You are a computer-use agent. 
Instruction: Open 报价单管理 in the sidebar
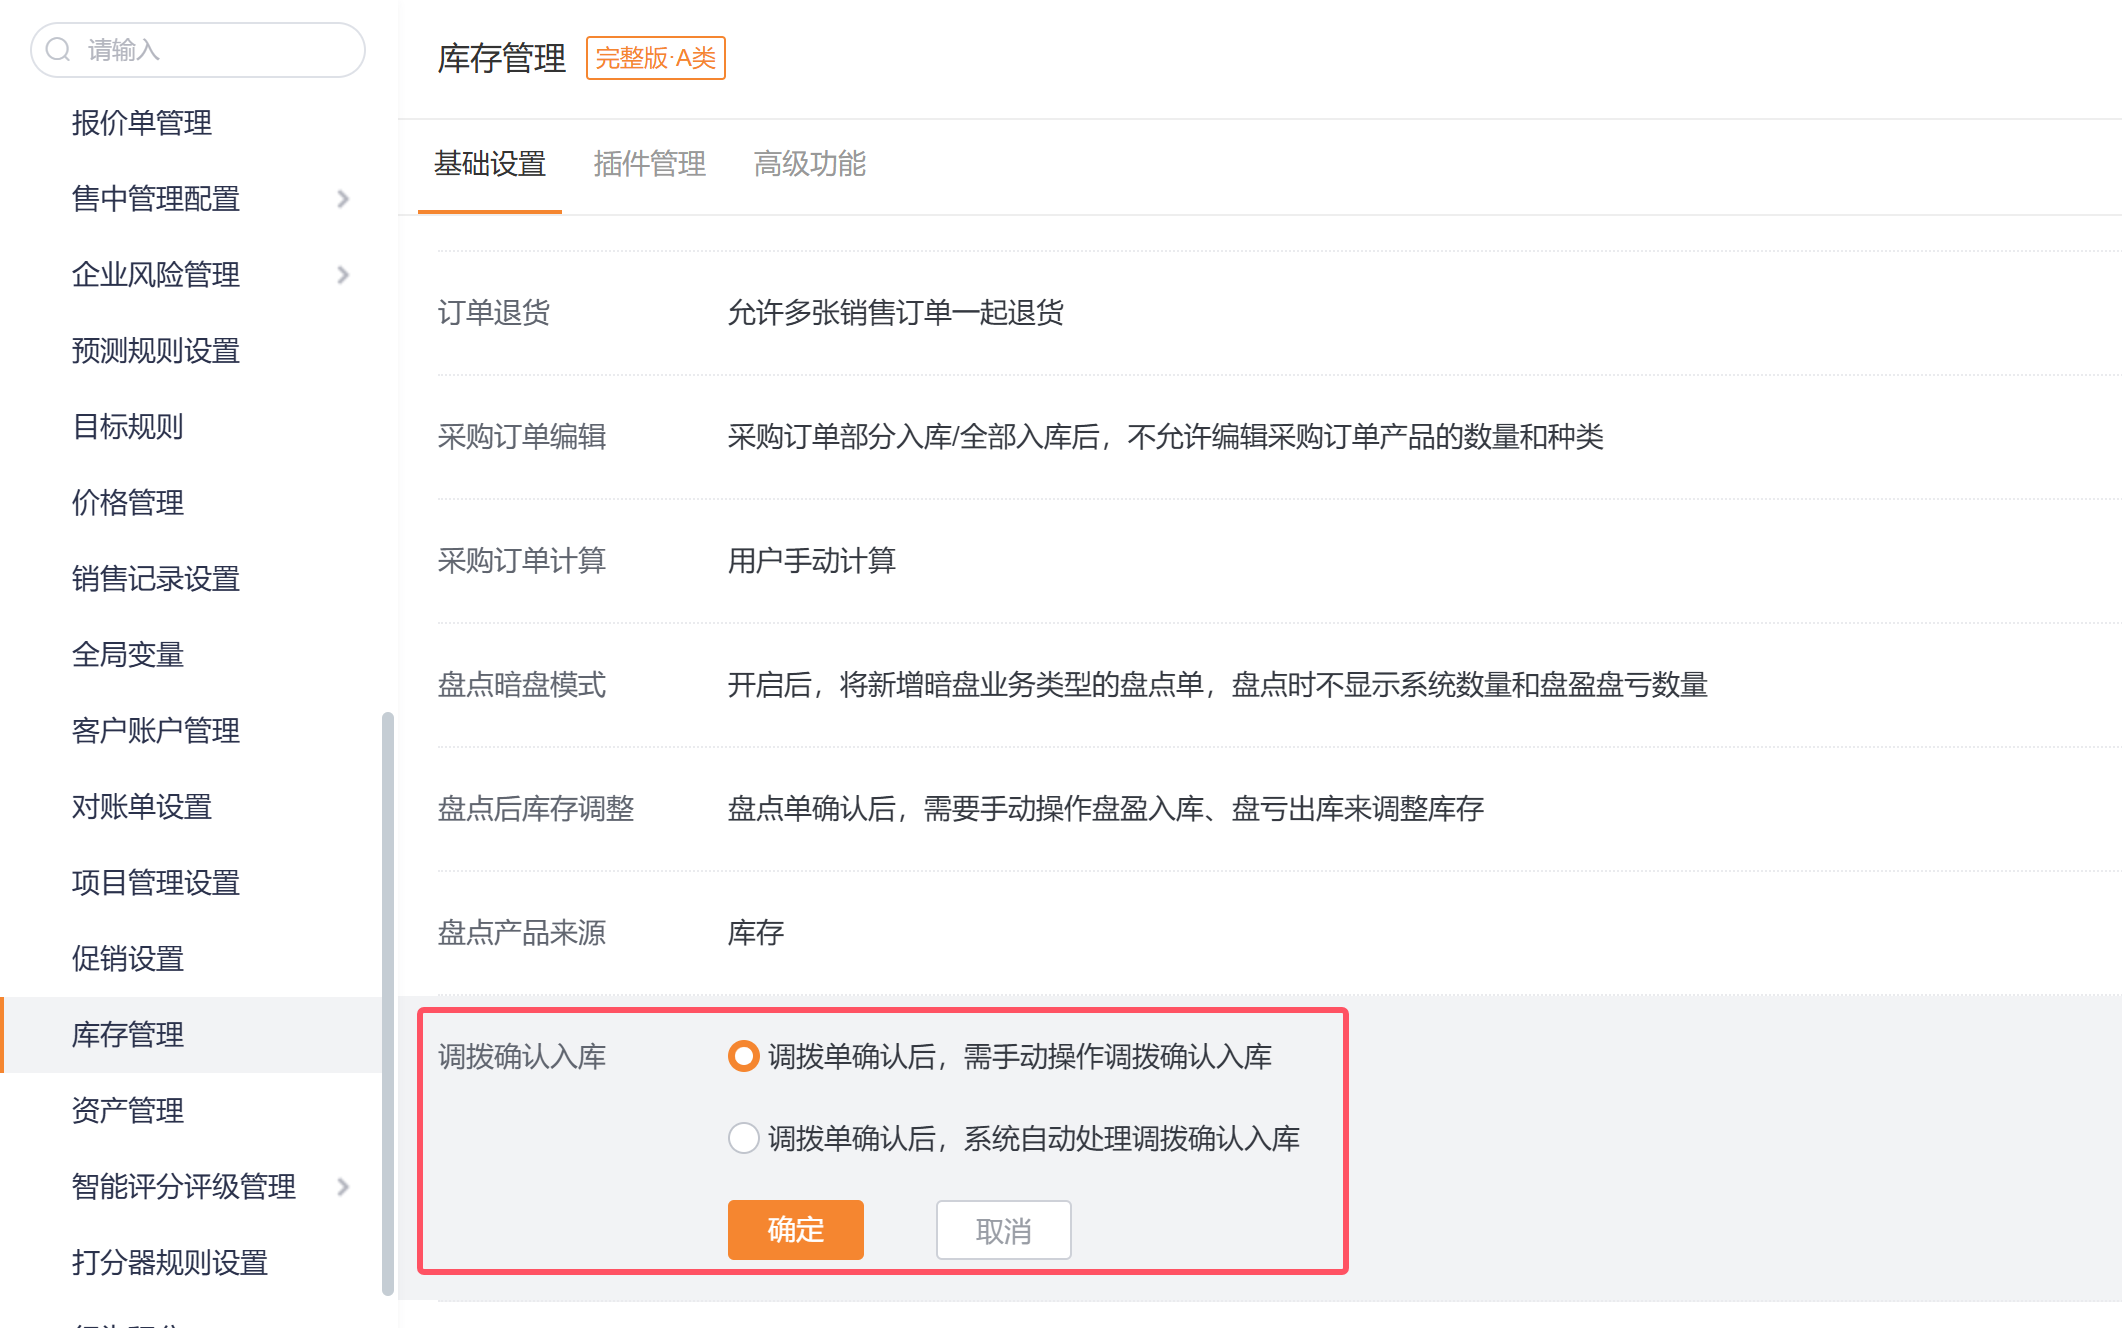pos(142,123)
